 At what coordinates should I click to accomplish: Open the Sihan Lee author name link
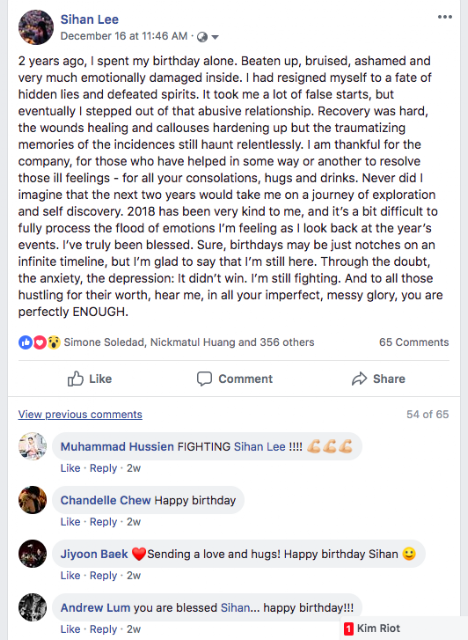click(x=89, y=19)
